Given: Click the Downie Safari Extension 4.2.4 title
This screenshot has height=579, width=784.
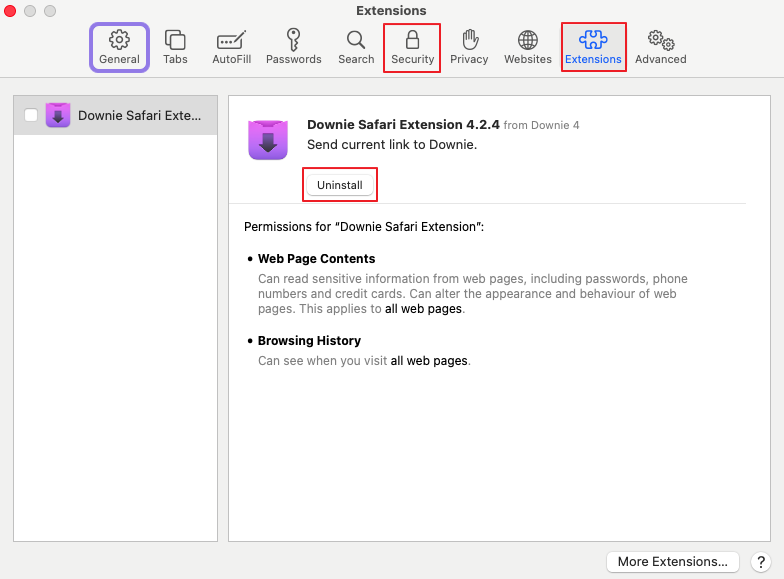Looking at the screenshot, I should pyautogui.click(x=403, y=124).
